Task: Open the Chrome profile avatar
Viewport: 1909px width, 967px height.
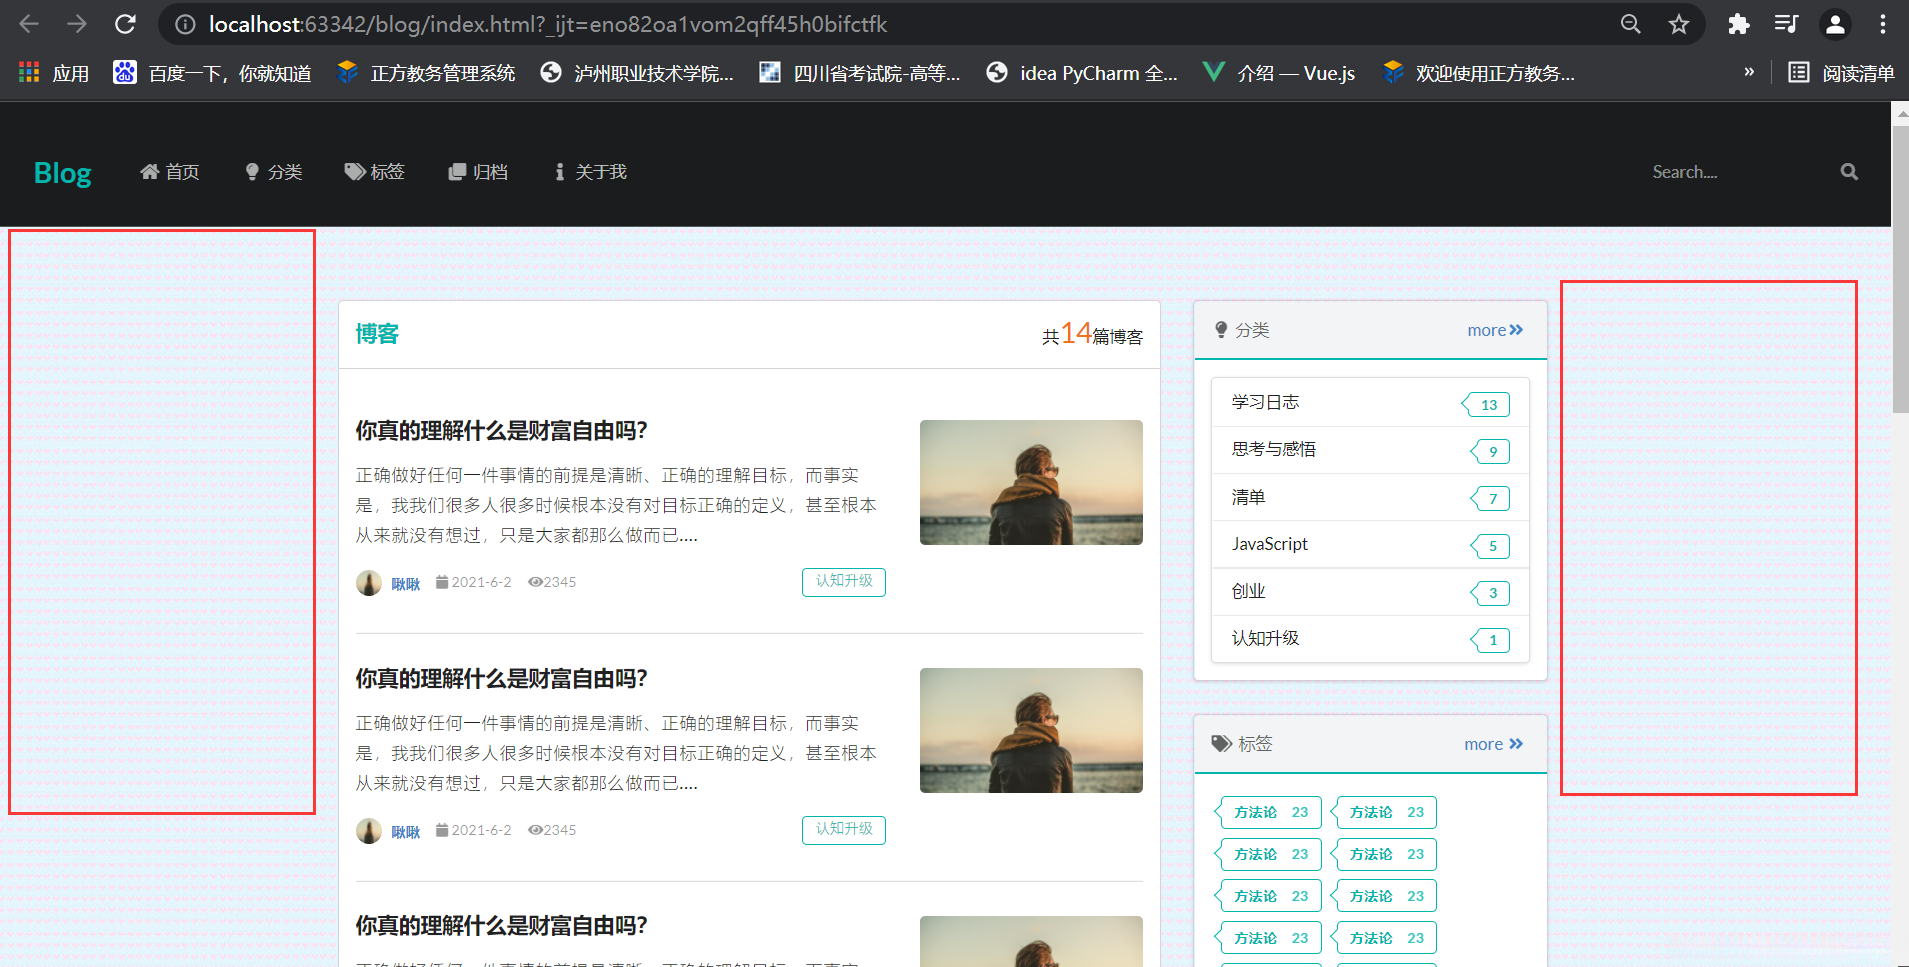Action: pyautogui.click(x=1835, y=24)
